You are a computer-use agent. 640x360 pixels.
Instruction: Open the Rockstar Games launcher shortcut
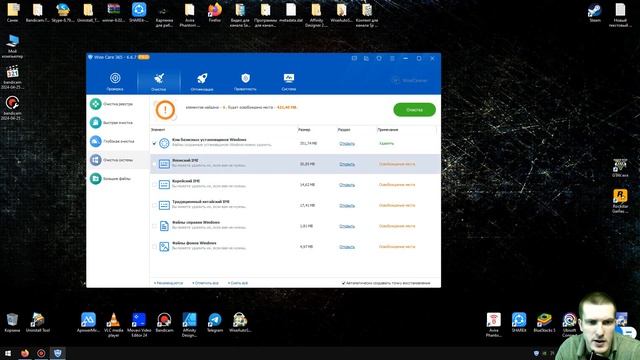point(620,201)
